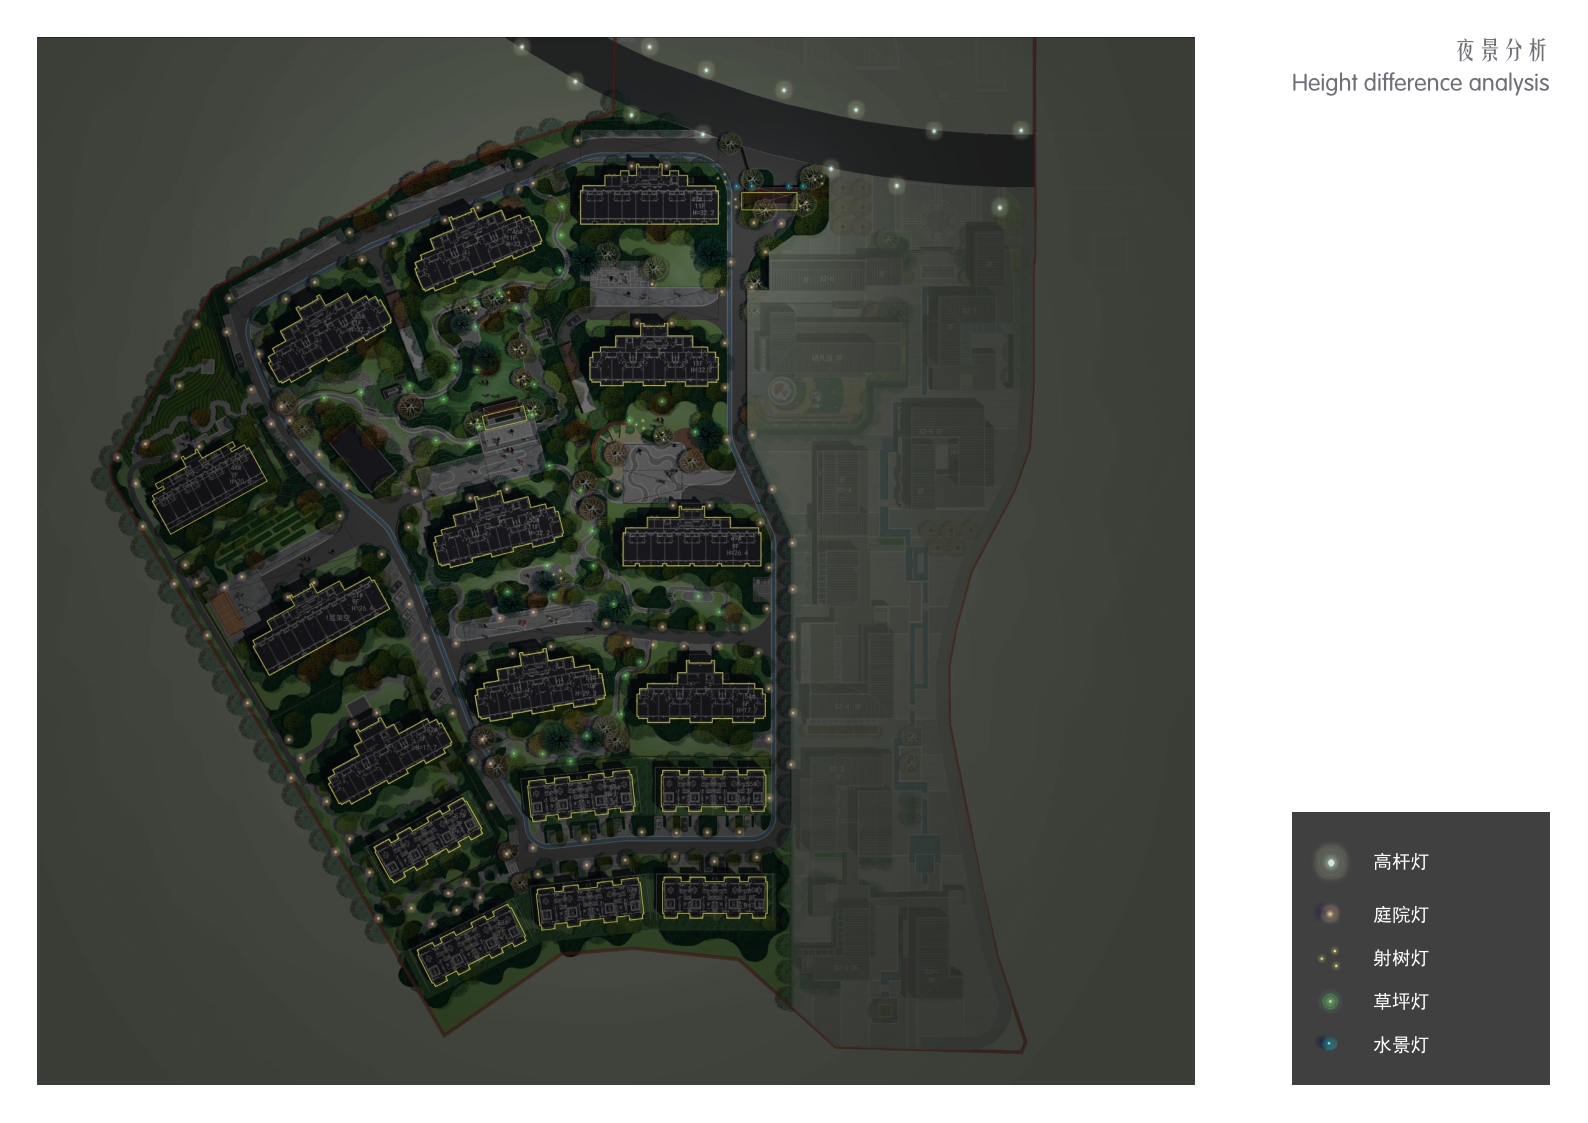Click the 水景灯 blue legend icon

1329,1044
